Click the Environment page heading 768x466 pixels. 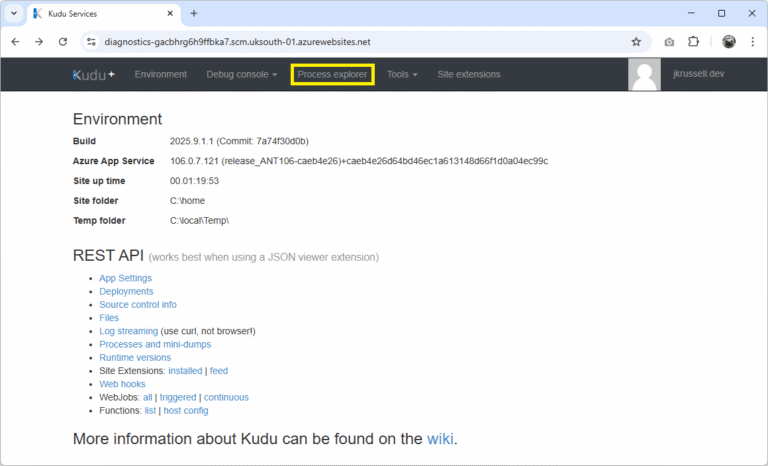[x=117, y=119]
